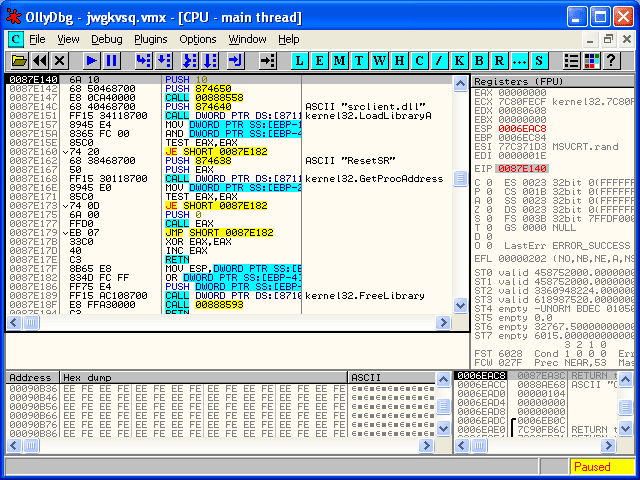Viewport: 640px width, 480px height.
Task: Click the Registers (FPU) header button
Action: (x=554, y=82)
